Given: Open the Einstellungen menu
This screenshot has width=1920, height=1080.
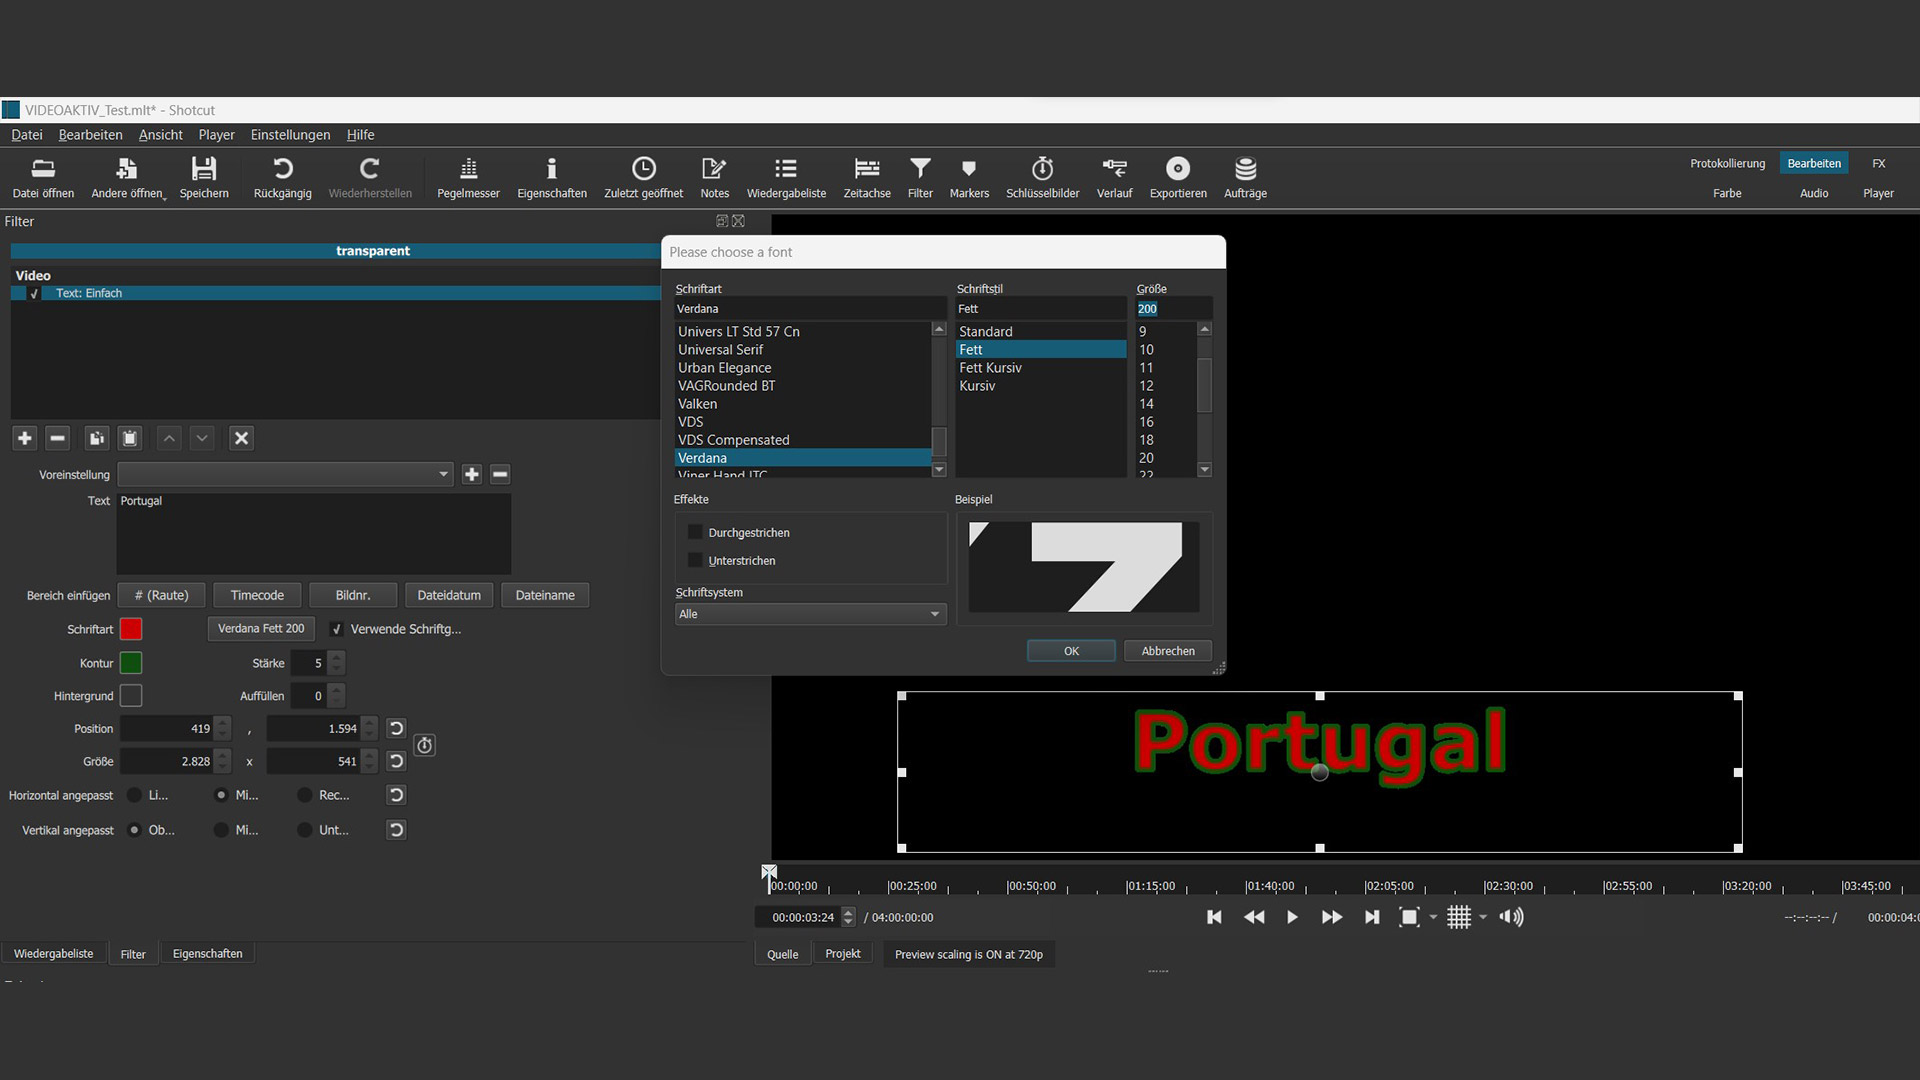Looking at the screenshot, I should [290, 135].
